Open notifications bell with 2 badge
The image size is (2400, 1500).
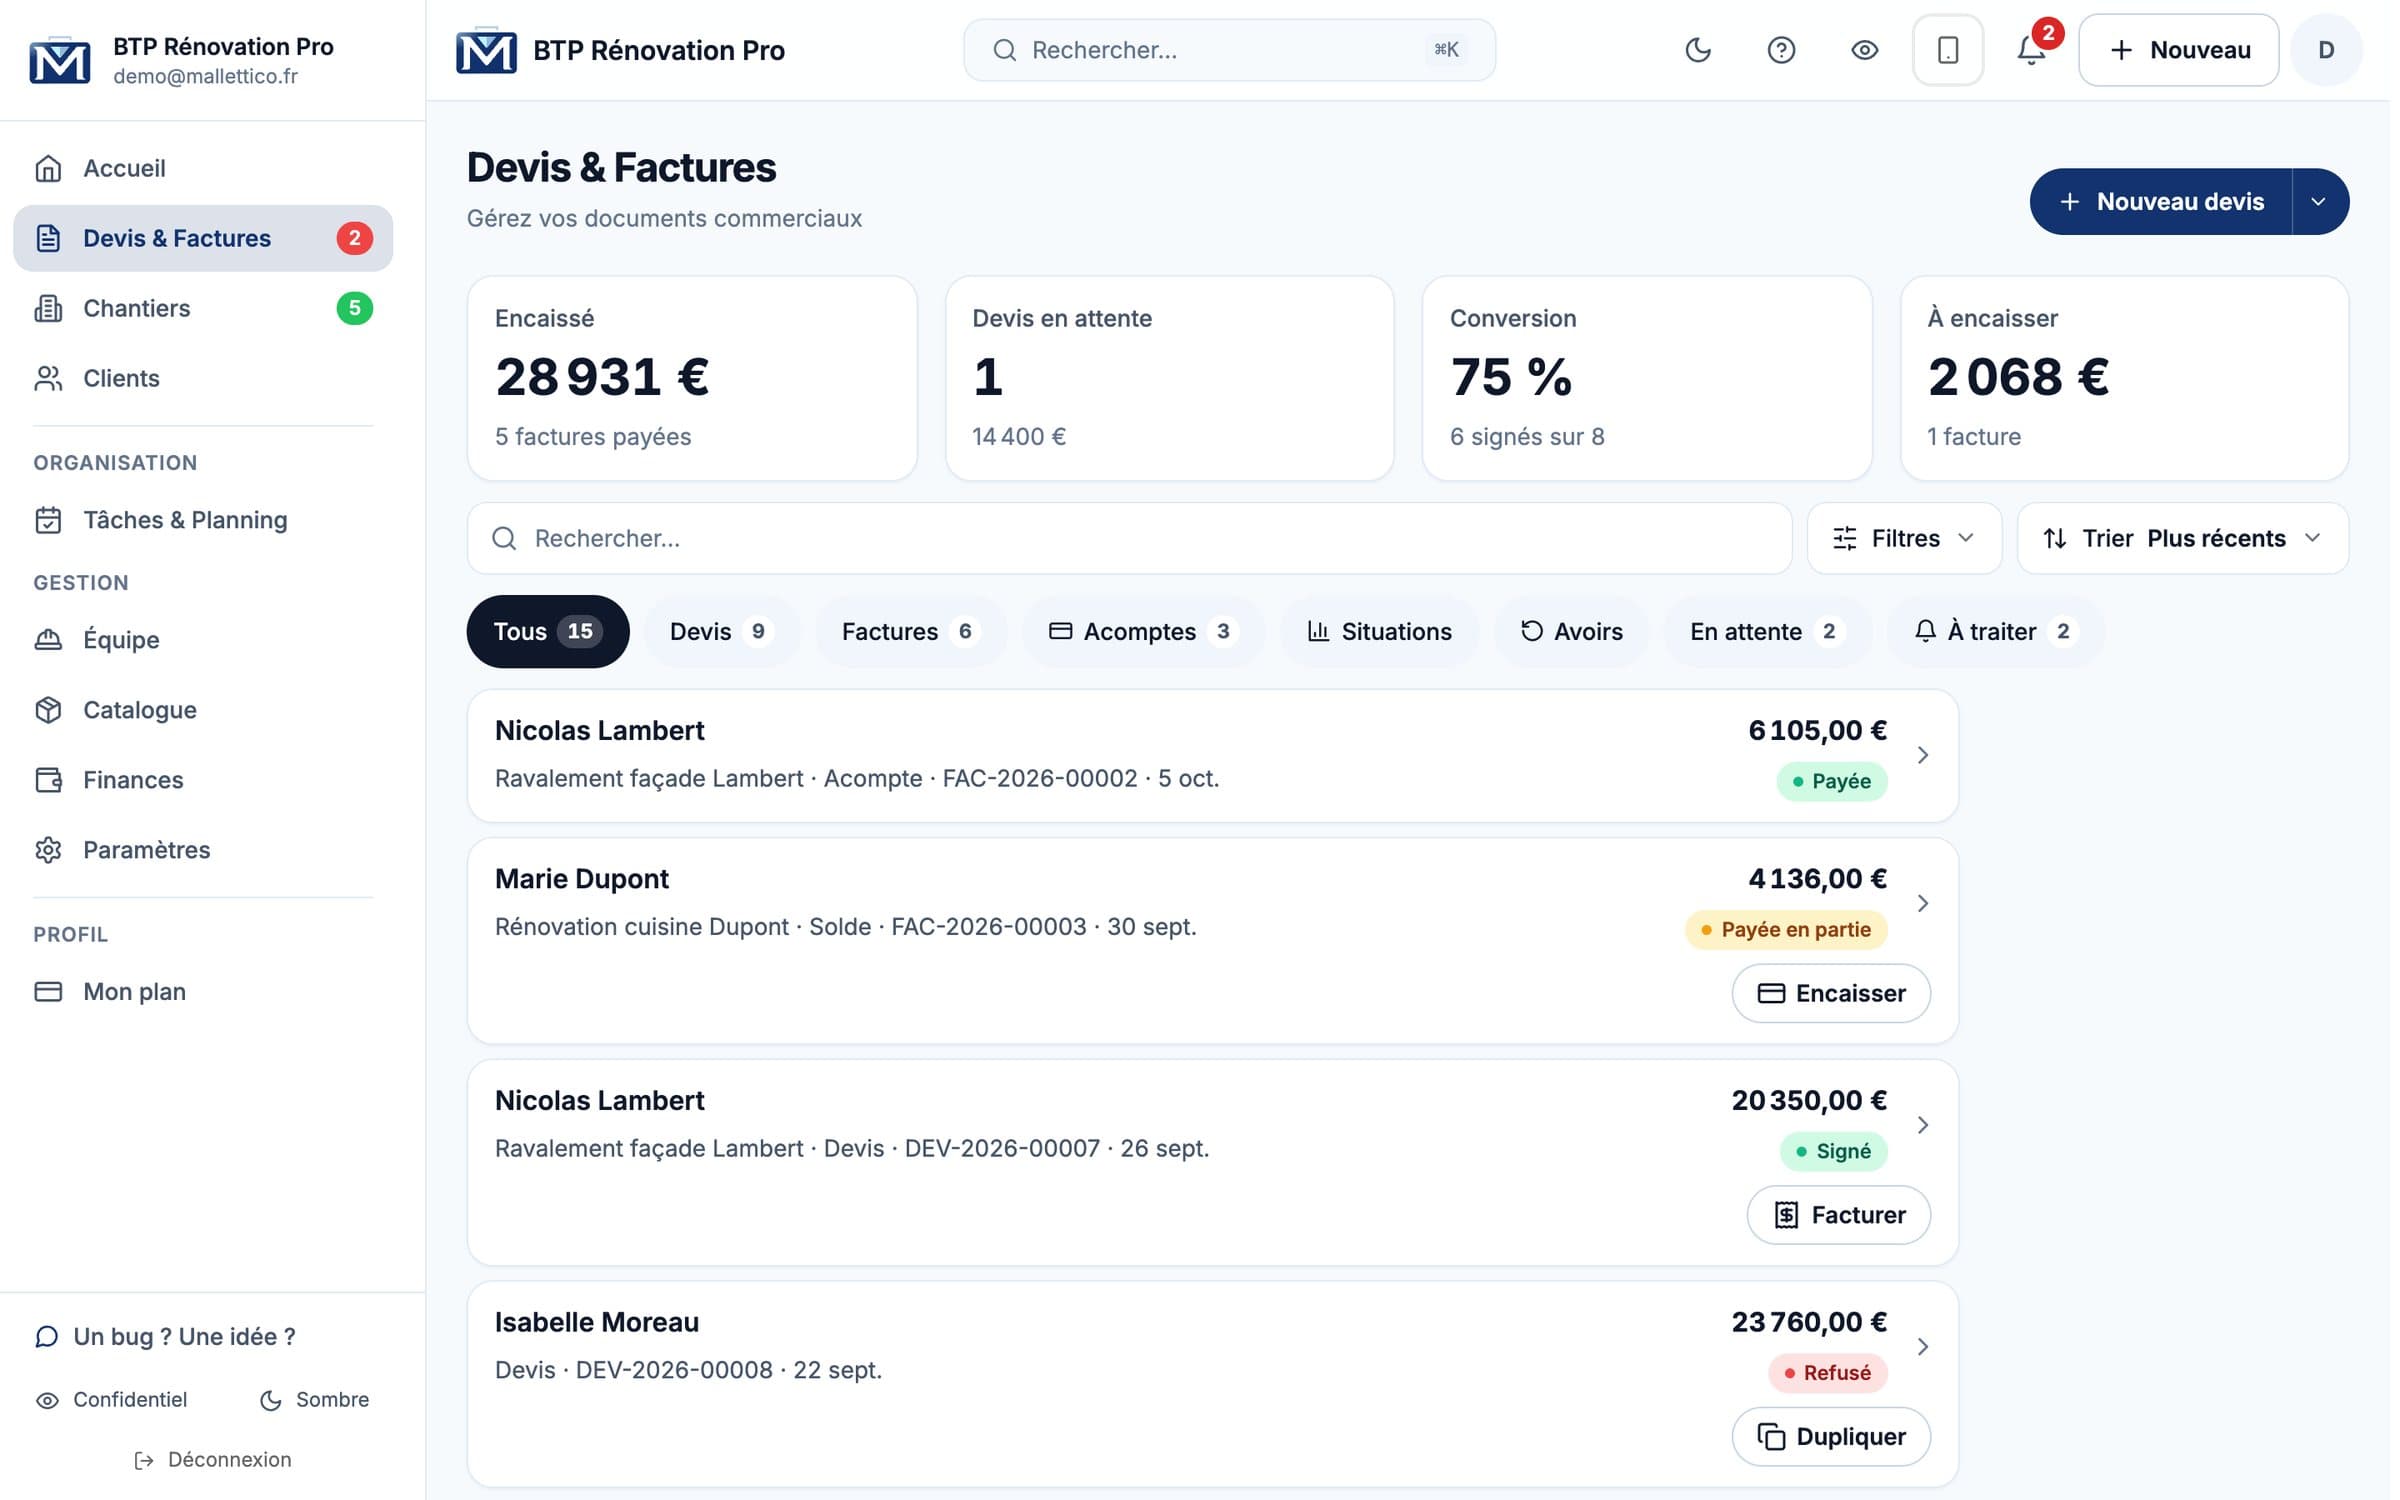pos(2031,50)
